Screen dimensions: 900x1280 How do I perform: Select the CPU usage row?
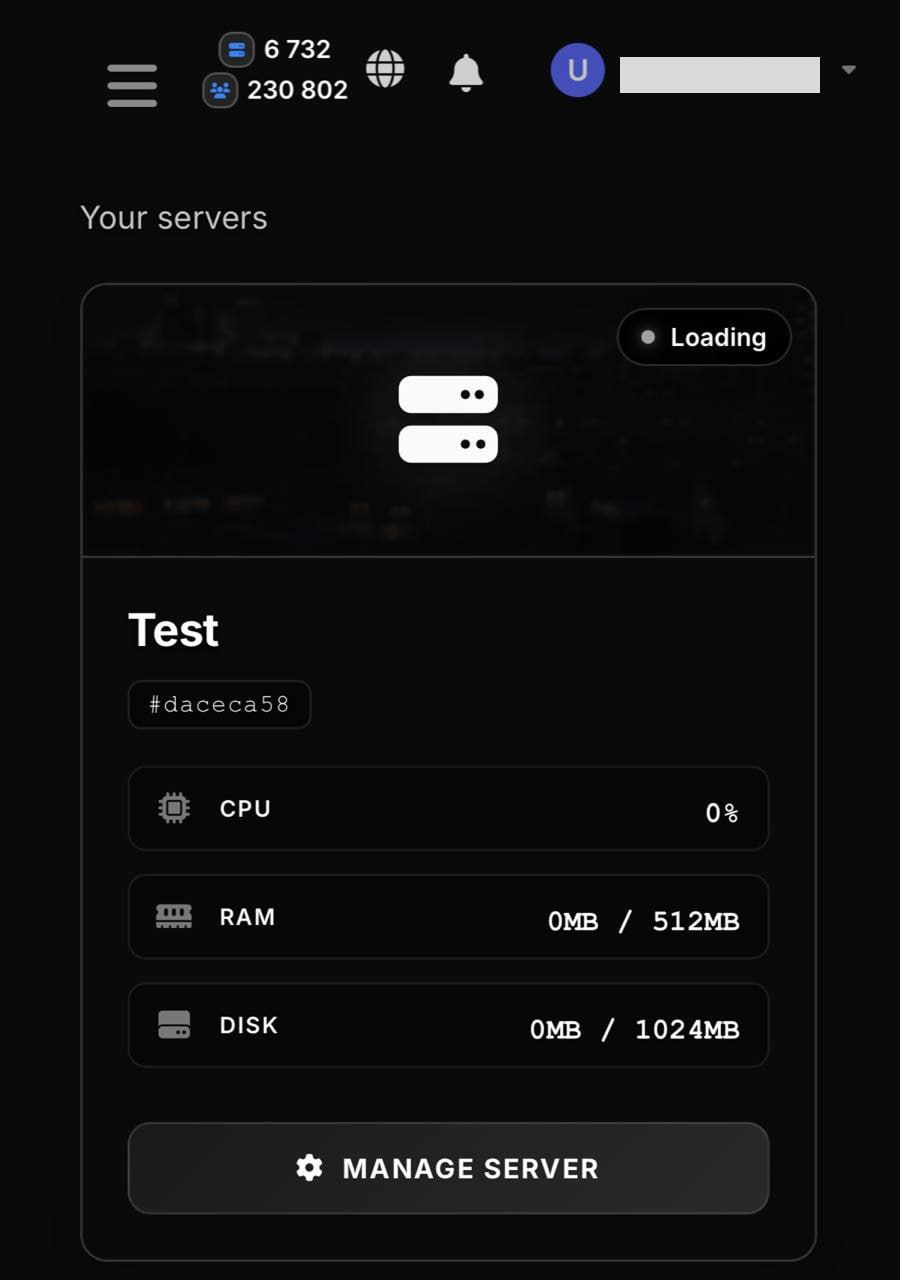pyautogui.click(x=448, y=808)
